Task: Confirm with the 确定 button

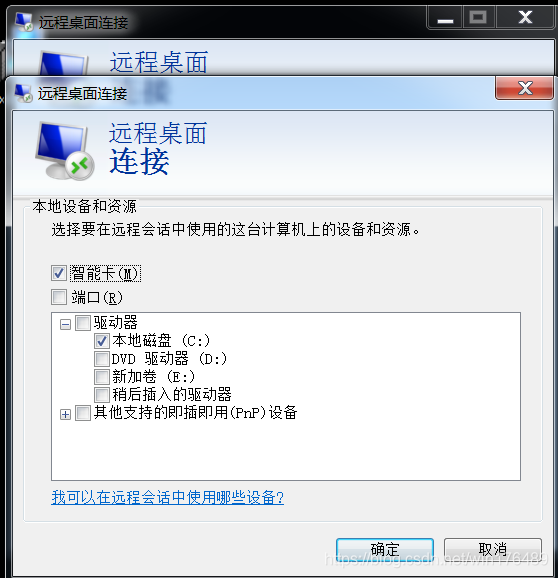Action: coord(385,550)
